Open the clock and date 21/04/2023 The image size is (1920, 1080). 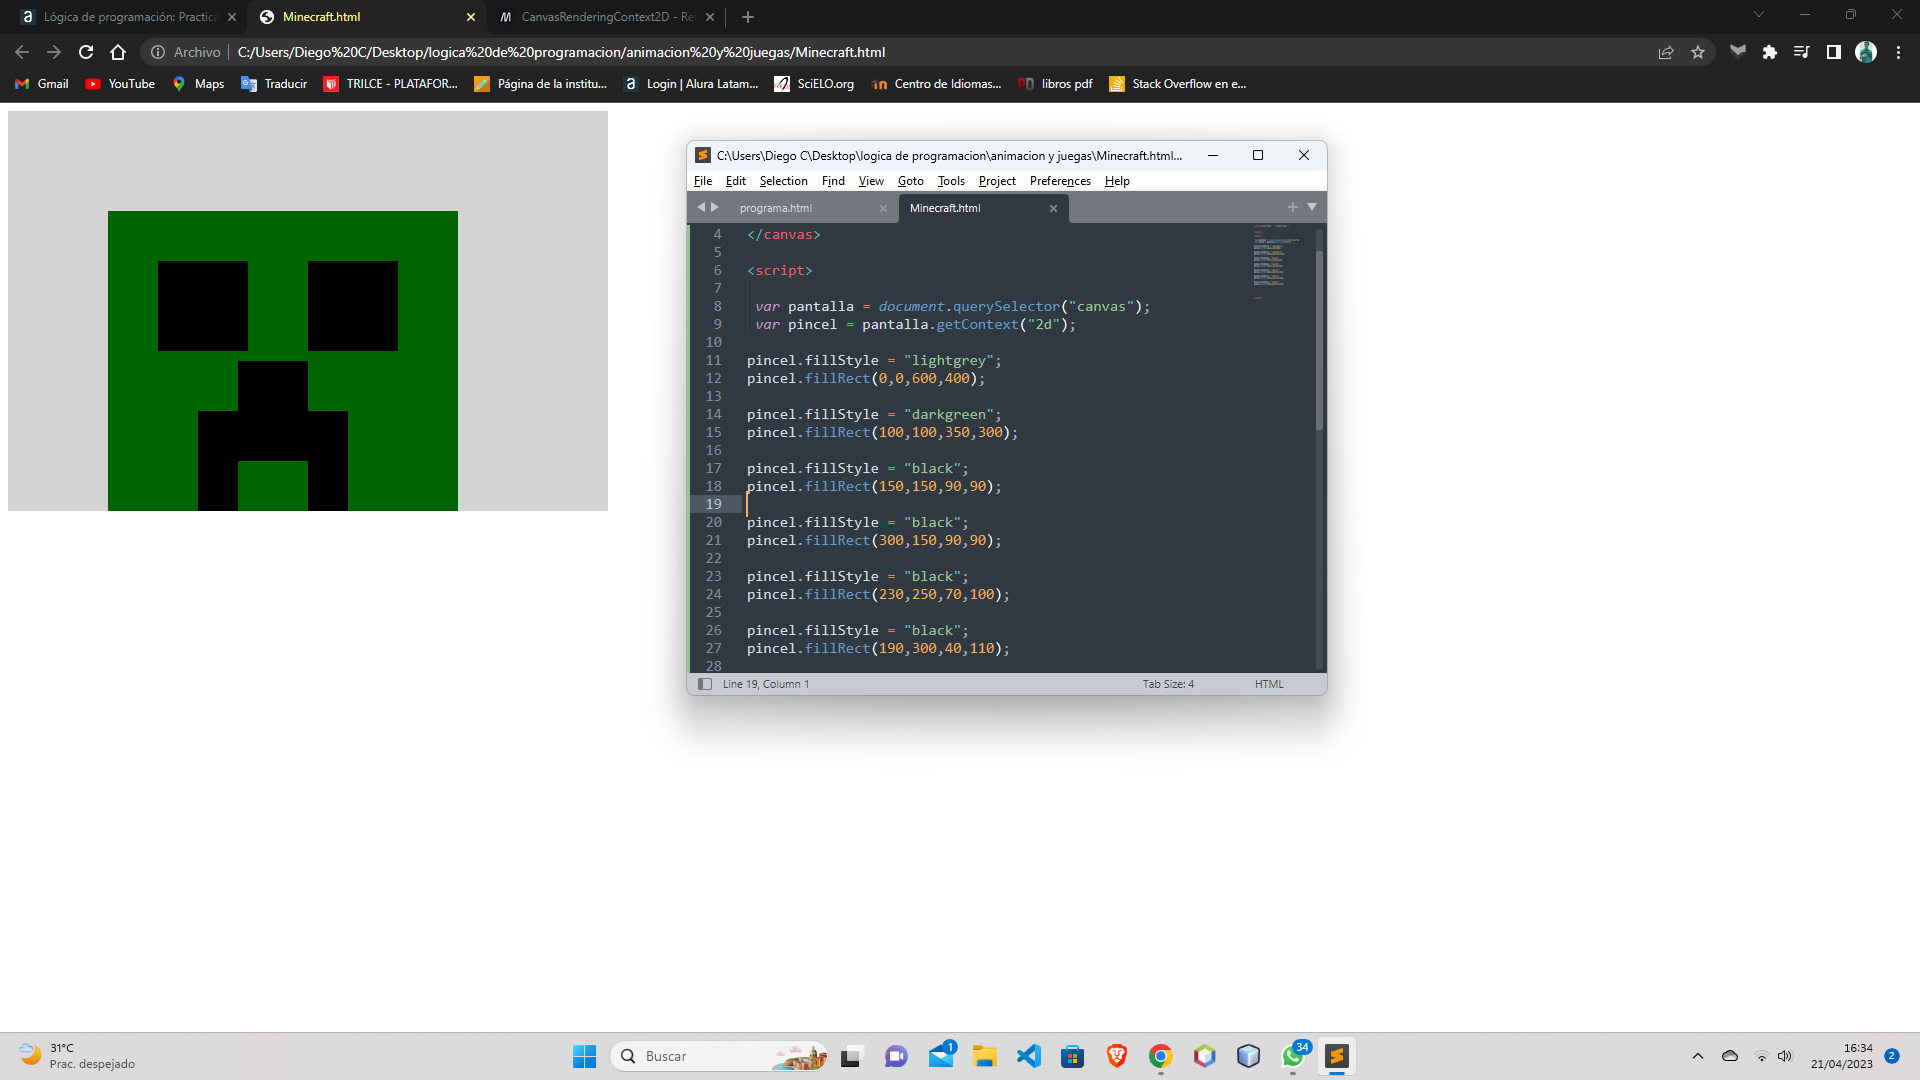click(x=1841, y=1056)
